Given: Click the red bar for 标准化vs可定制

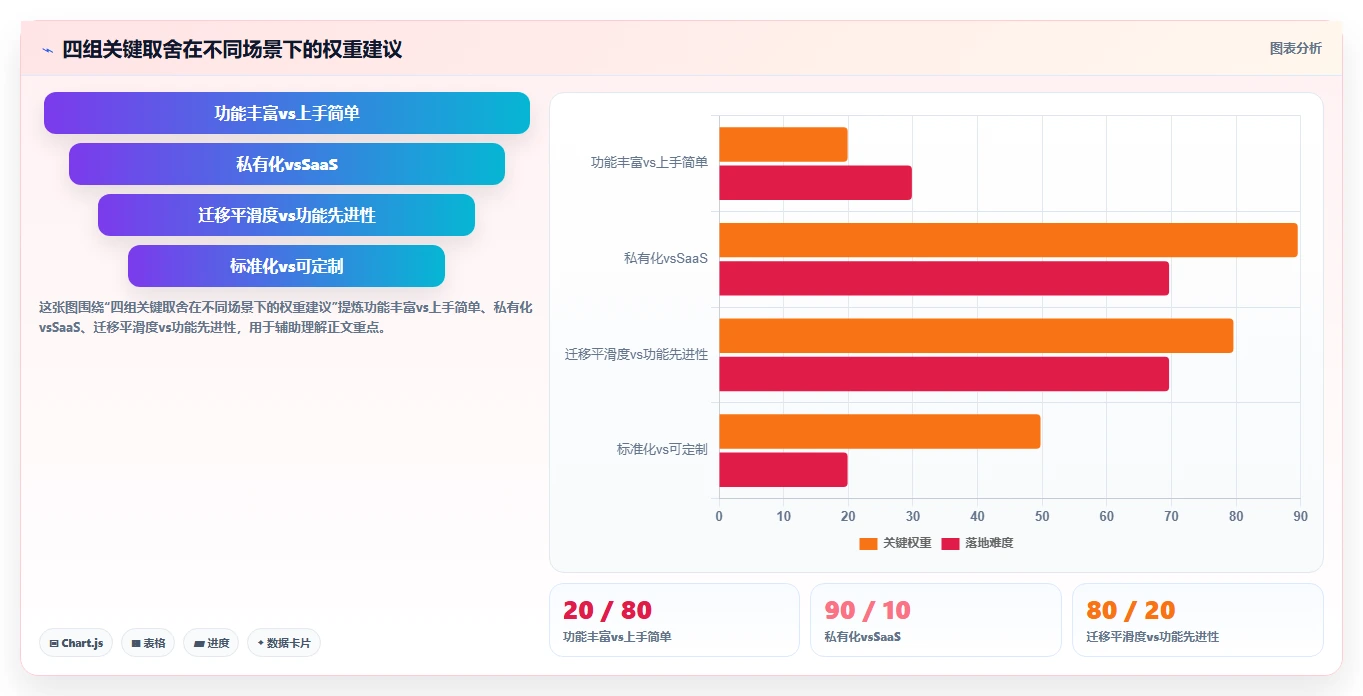Looking at the screenshot, I should [783, 470].
